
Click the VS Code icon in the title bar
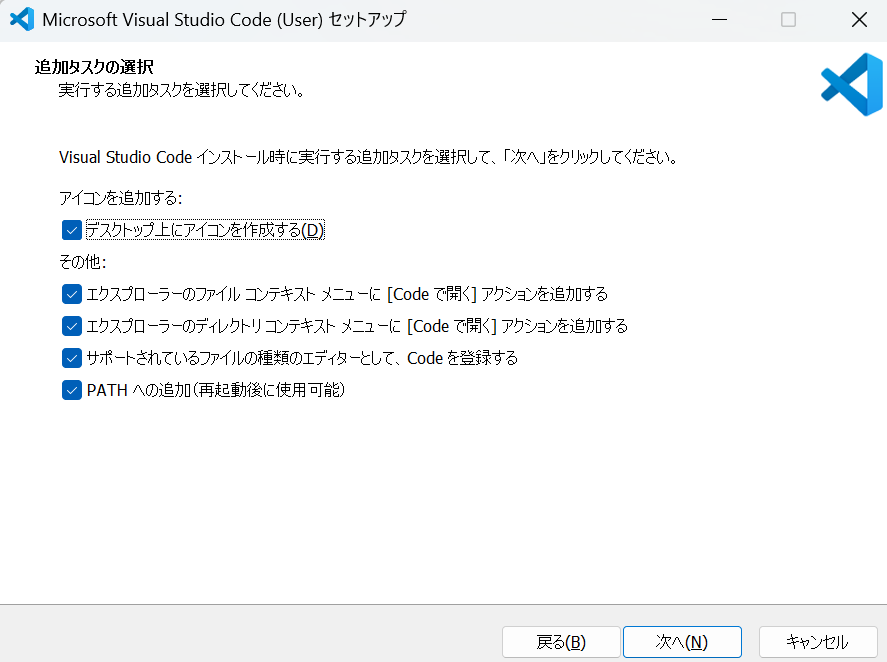tap(21, 20)
